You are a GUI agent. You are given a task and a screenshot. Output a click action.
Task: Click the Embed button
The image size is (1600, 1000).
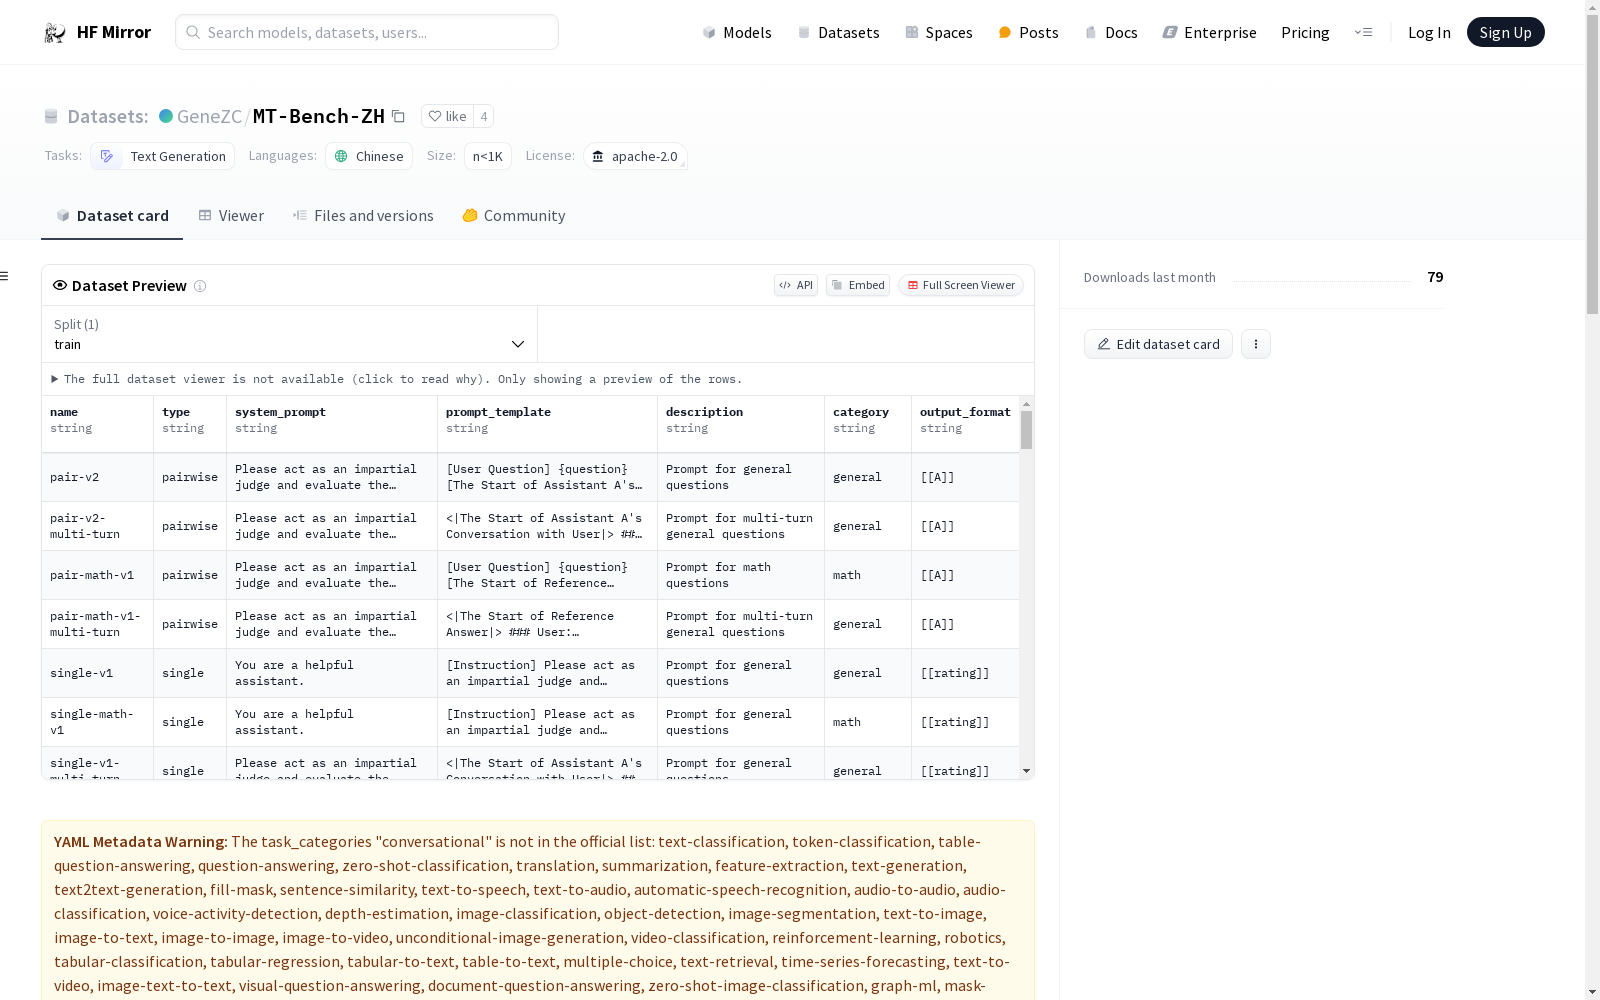(858, 285)
